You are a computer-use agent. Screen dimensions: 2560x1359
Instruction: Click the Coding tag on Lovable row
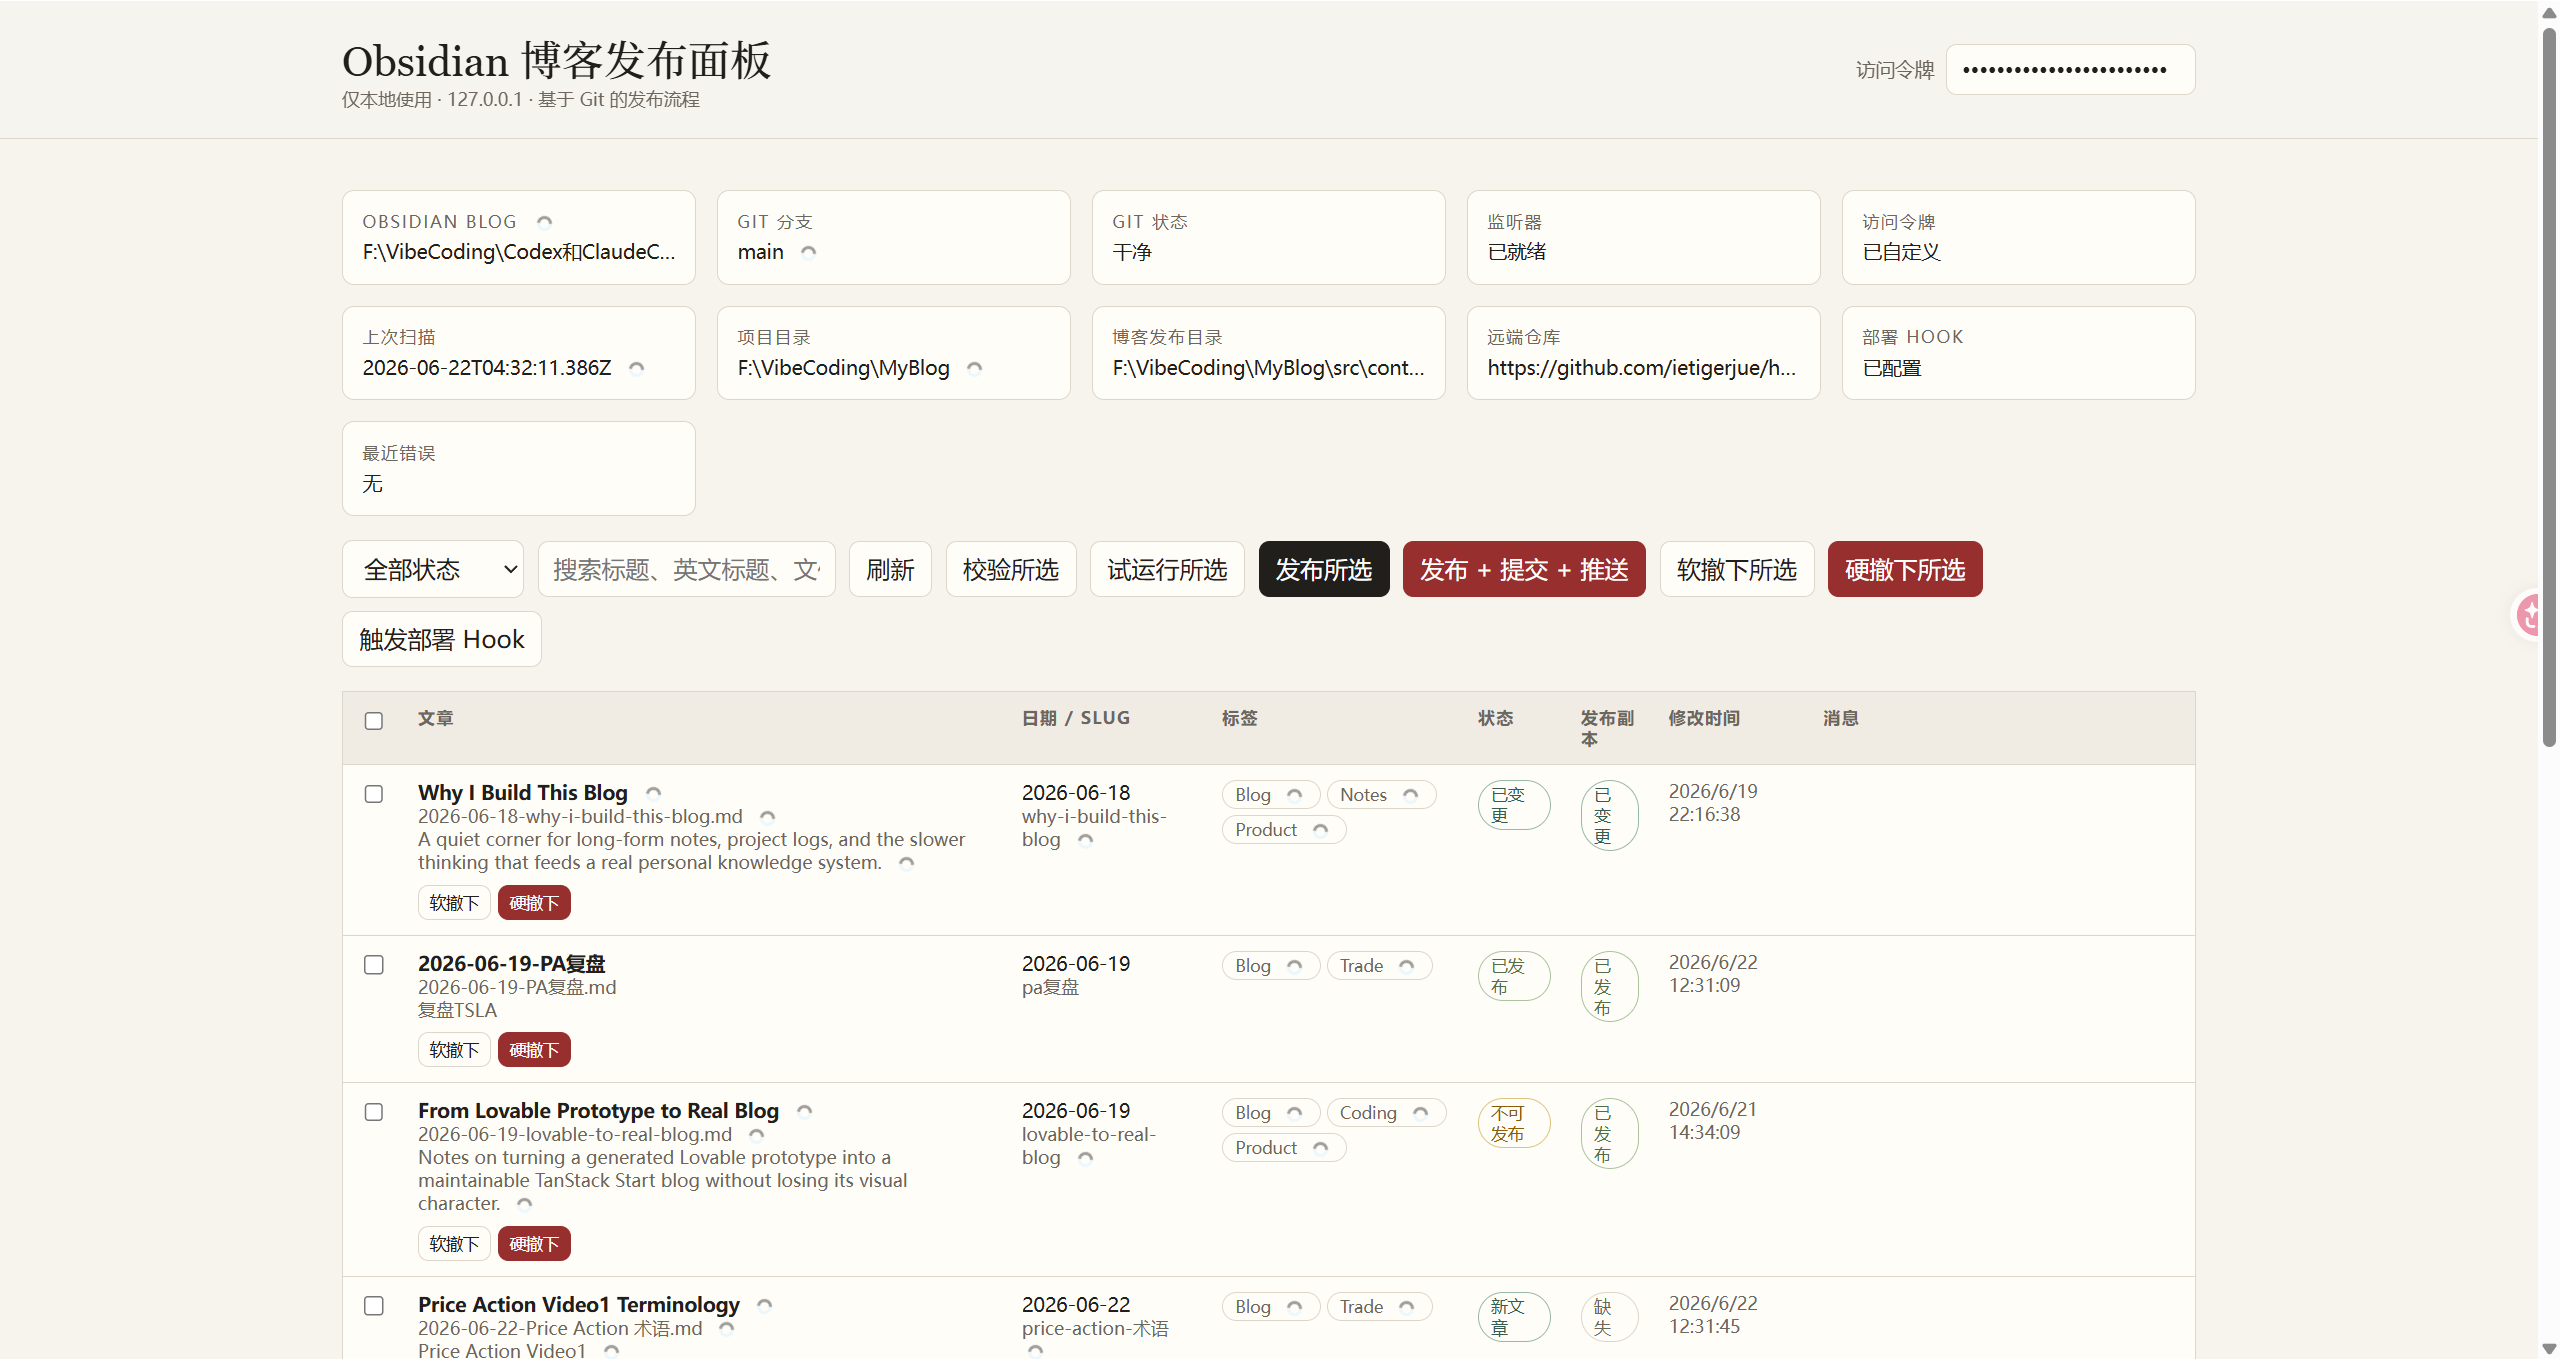point(1386,1113)
